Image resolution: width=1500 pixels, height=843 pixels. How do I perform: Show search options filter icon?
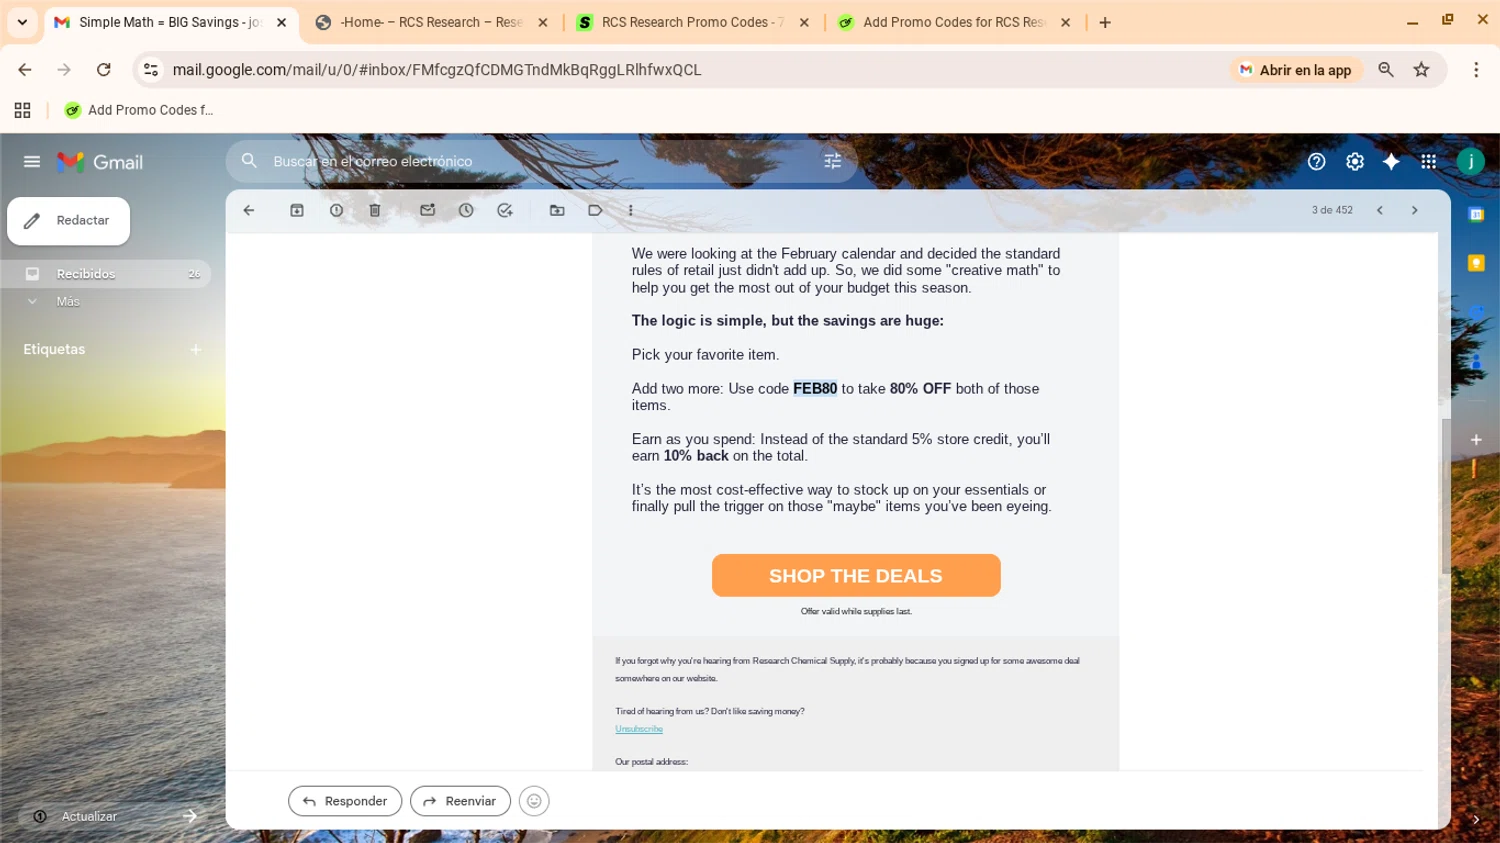coord(832,161)
